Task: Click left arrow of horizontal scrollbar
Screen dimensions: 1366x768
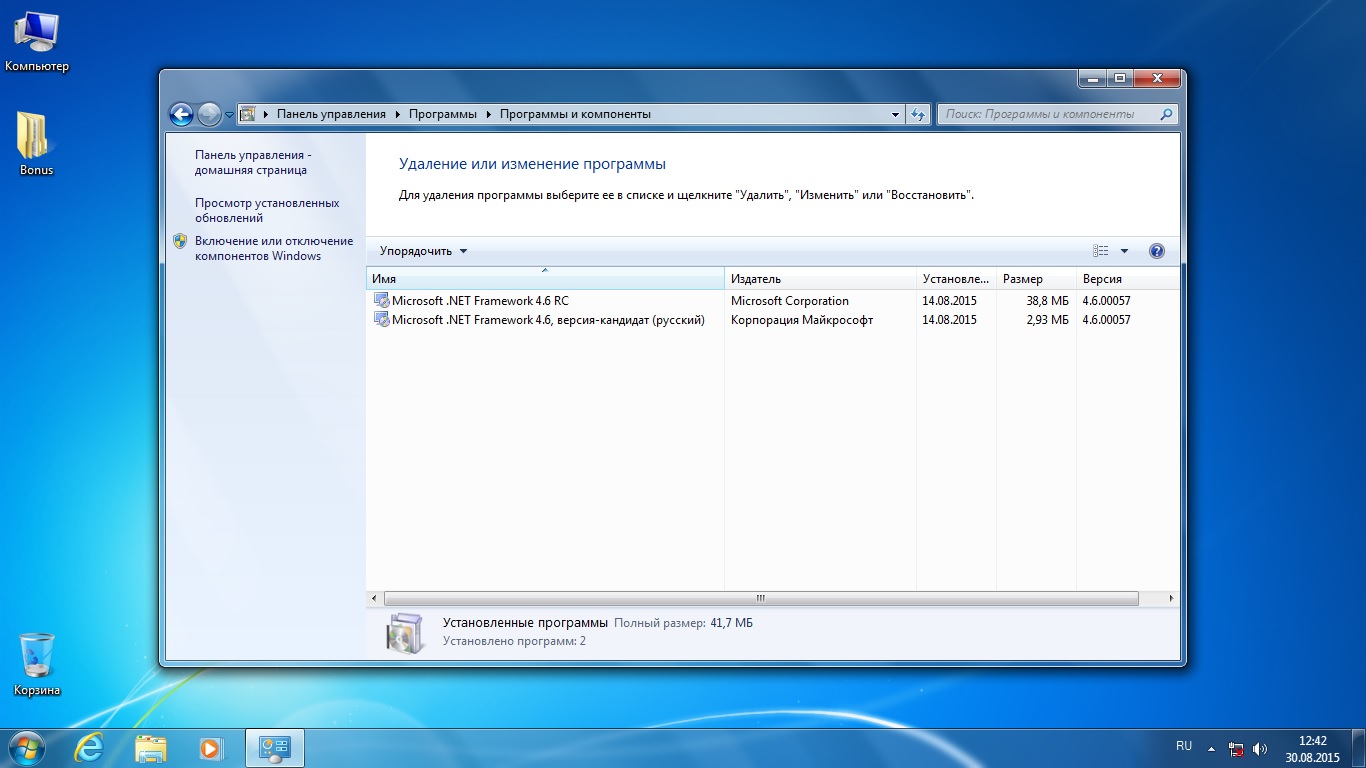Action: pyautogui.click(x=375, y=598)
